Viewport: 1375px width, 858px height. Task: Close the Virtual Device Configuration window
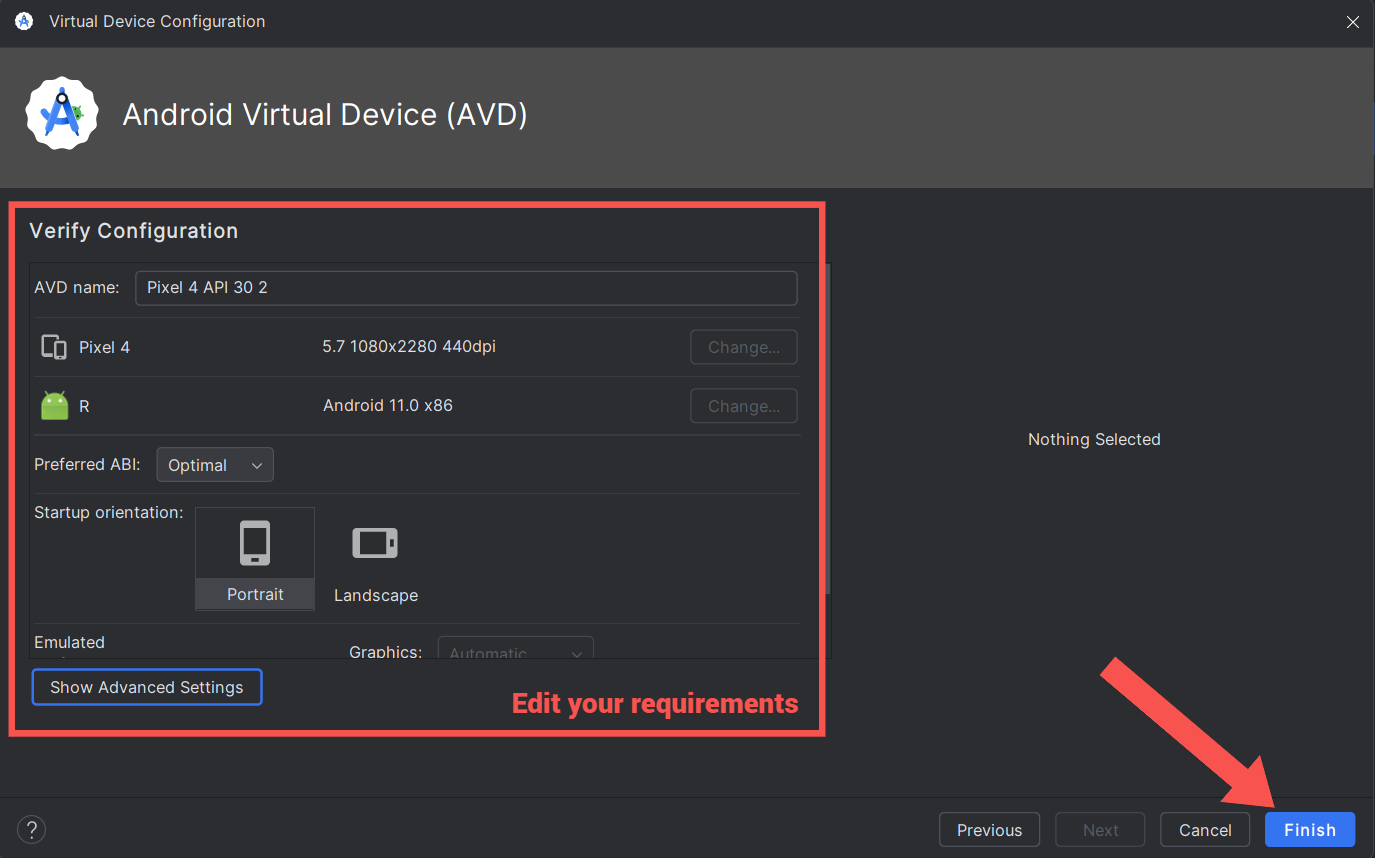[x=1352, y=21]
